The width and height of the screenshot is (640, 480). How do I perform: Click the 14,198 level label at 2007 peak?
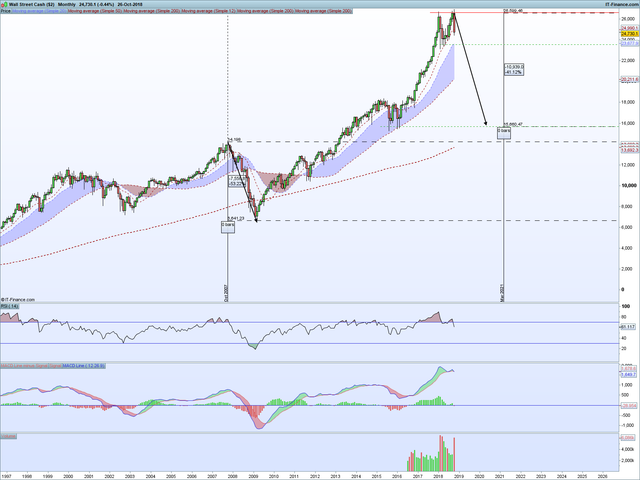[x=234, y=140]
